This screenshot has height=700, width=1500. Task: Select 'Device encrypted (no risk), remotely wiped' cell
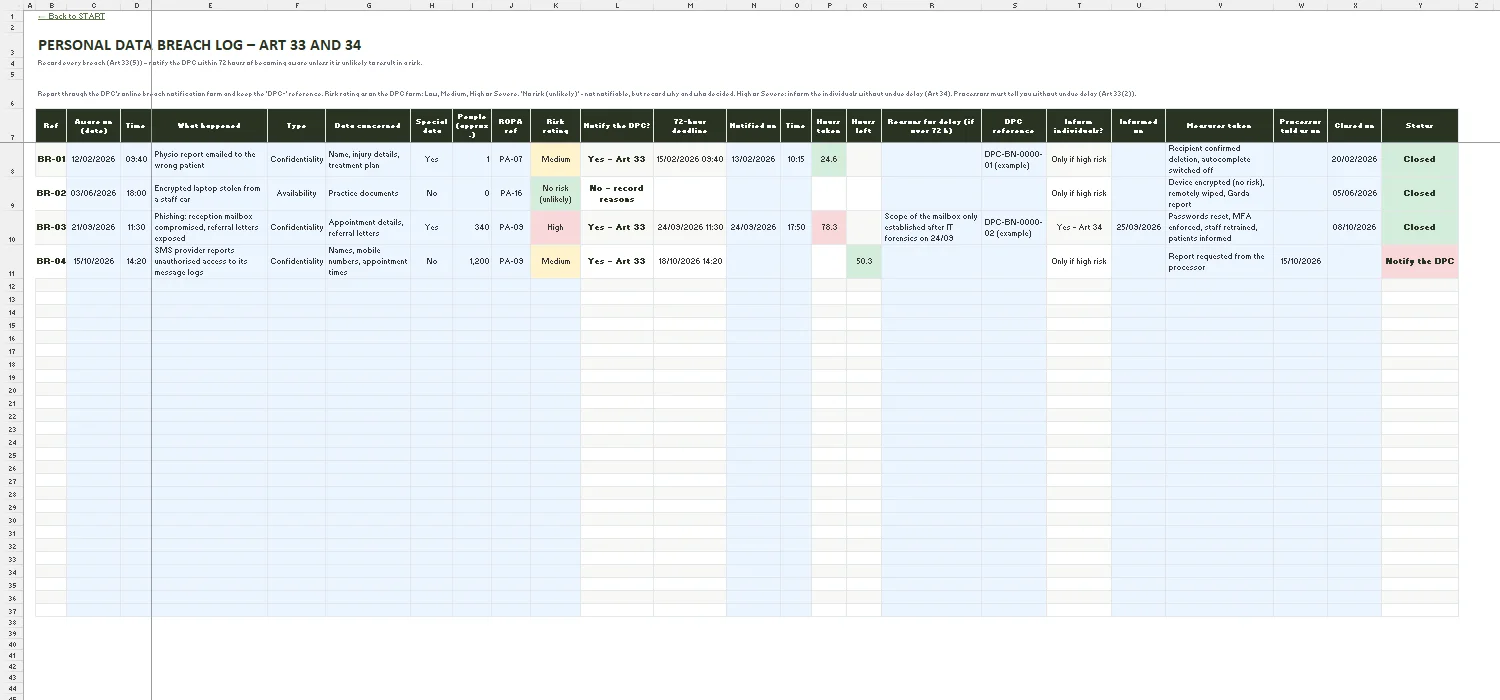(x=1219, y=193)
